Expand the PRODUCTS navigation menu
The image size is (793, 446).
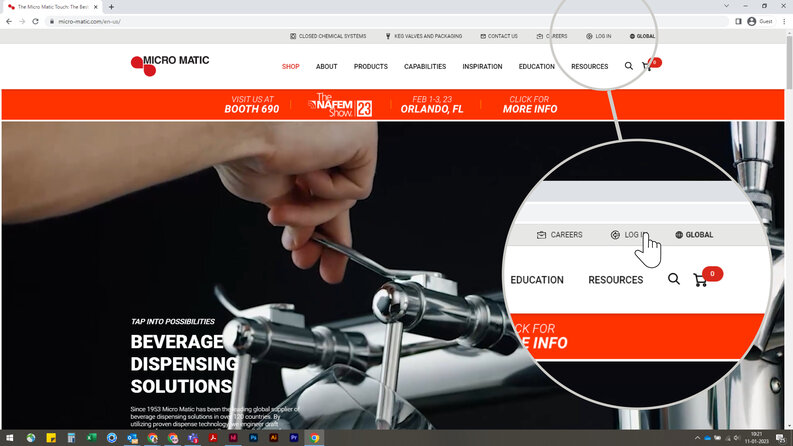tap(370, 67)
